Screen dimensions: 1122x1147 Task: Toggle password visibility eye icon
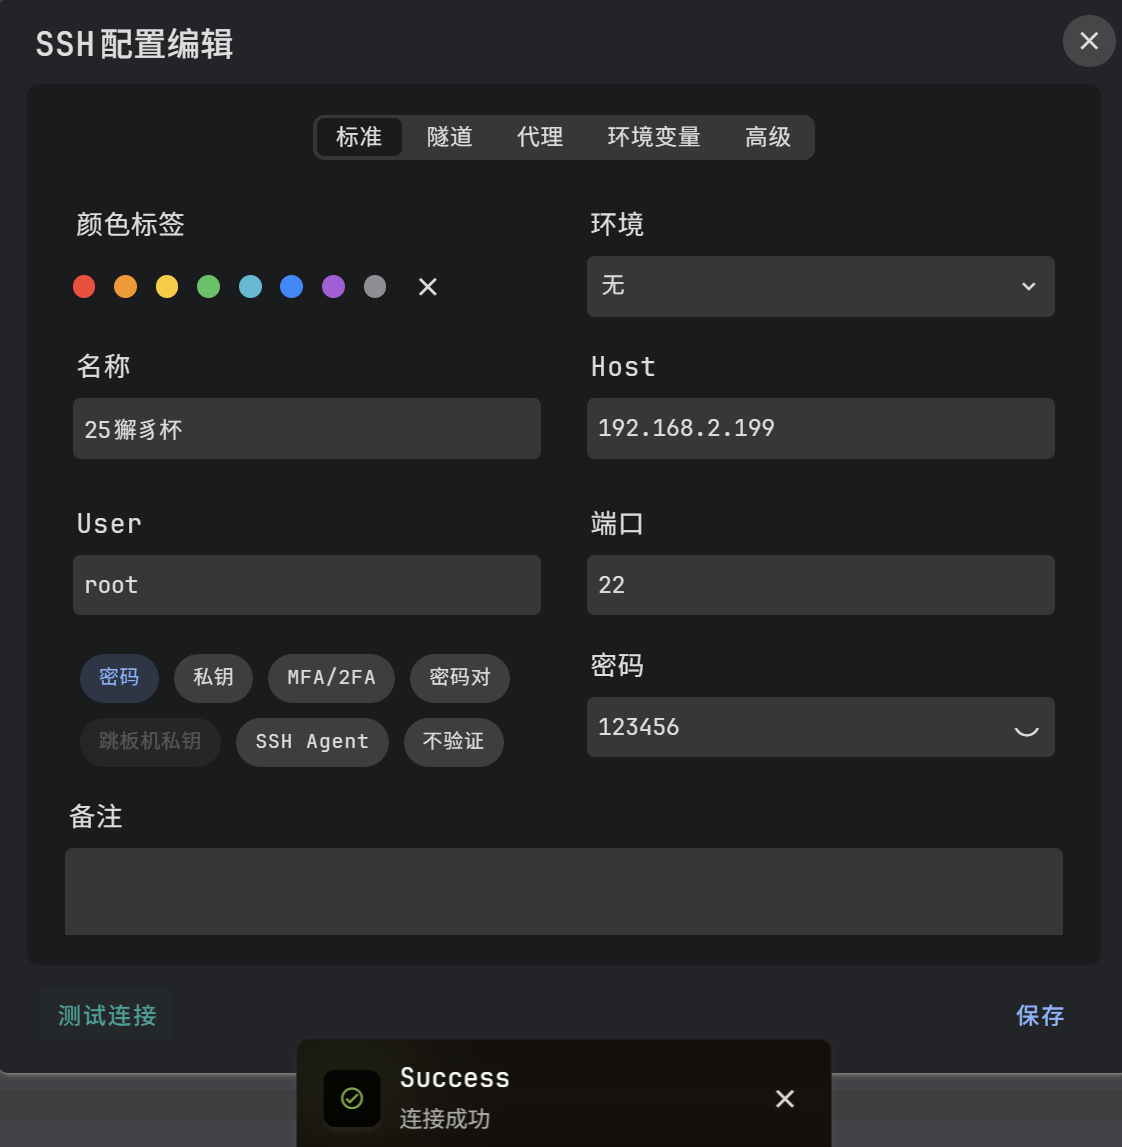point(1026,728)
